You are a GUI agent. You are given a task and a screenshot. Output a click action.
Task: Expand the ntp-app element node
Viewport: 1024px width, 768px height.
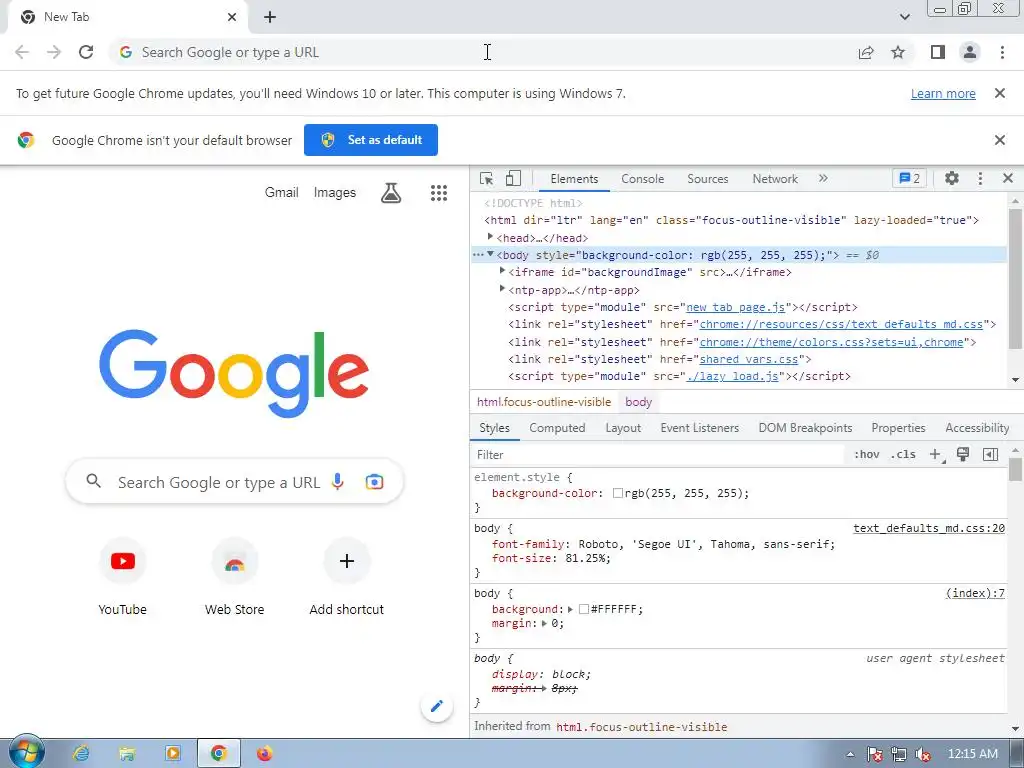[x=502, y=288]
